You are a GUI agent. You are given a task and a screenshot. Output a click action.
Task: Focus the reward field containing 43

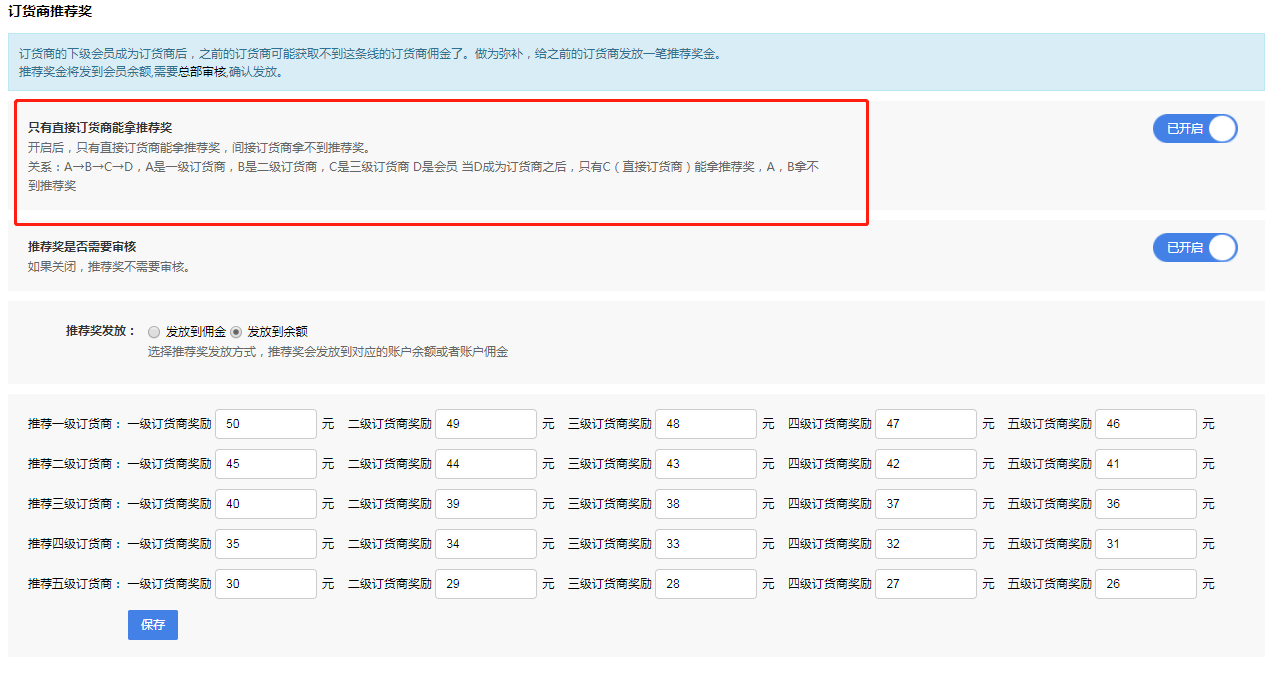pos(706,464)
